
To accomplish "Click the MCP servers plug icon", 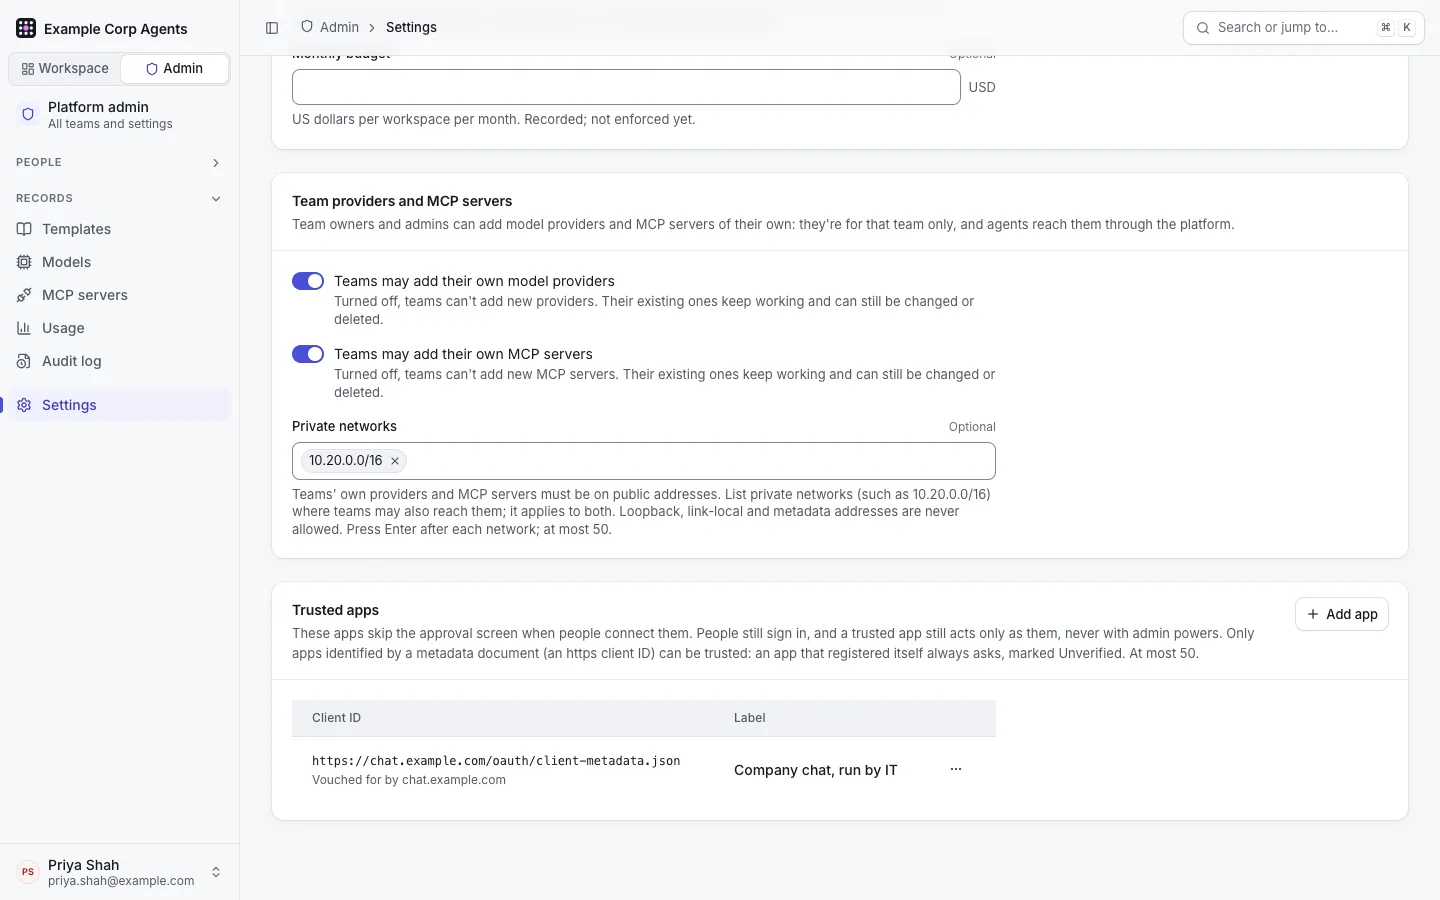I will (24, 295).
